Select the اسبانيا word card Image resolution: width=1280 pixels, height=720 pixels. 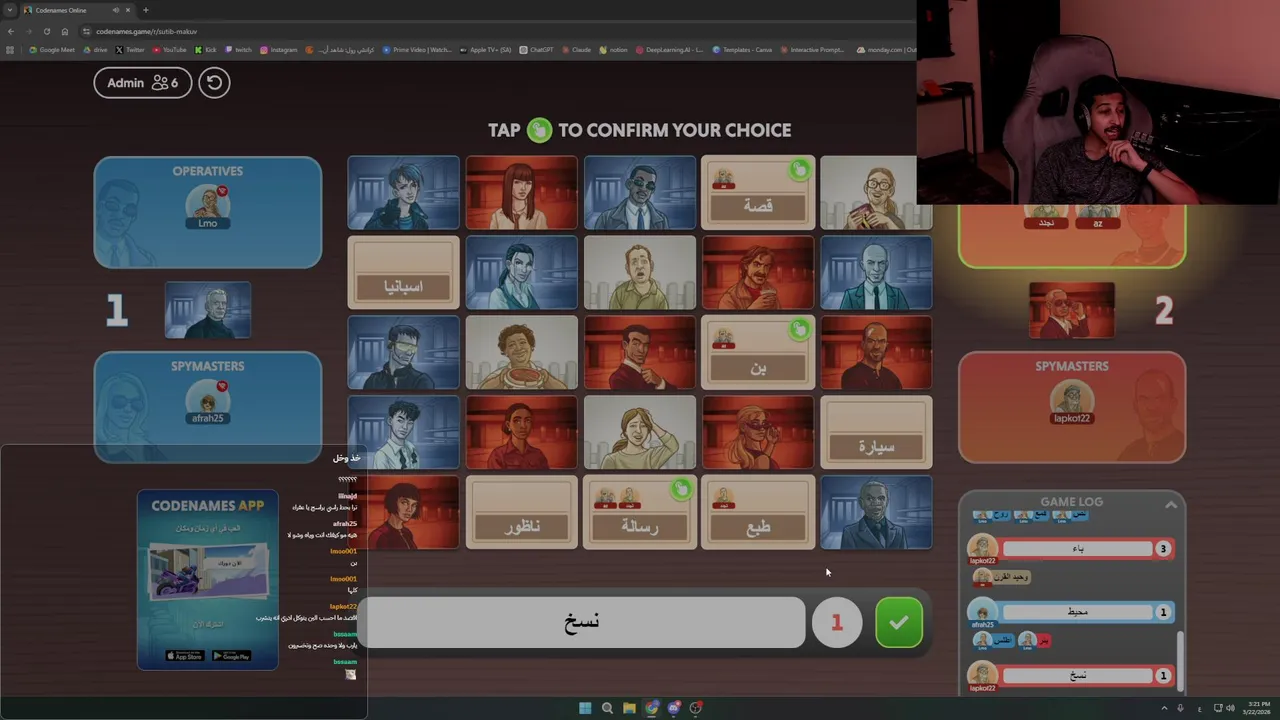click(x=403, y=273)
